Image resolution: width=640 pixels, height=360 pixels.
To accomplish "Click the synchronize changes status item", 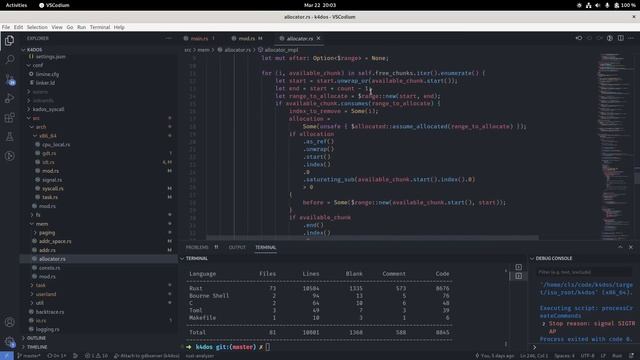I will [56, 356].
